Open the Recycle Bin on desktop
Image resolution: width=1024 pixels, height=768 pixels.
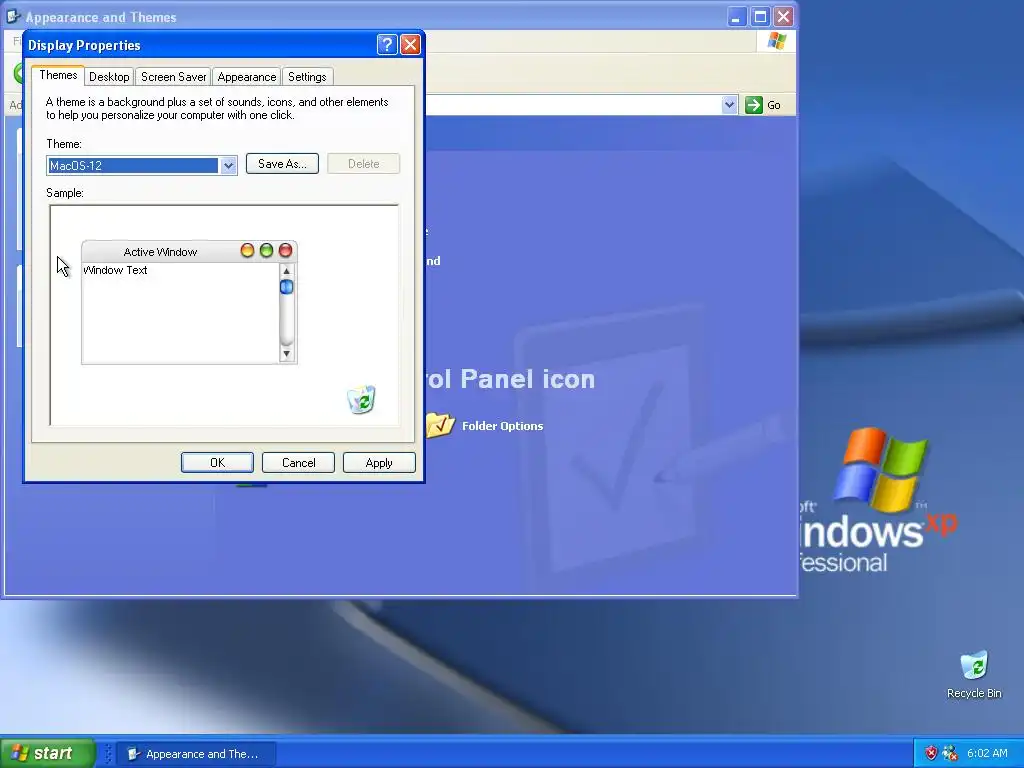(x=974, y=674)
